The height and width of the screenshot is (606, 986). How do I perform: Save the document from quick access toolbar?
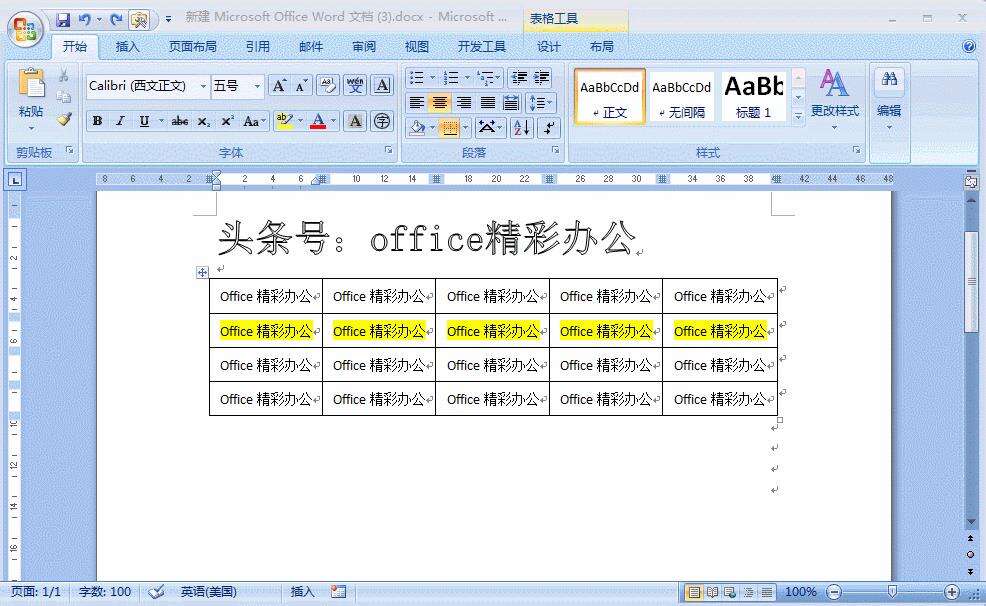[x=63, y=20]
